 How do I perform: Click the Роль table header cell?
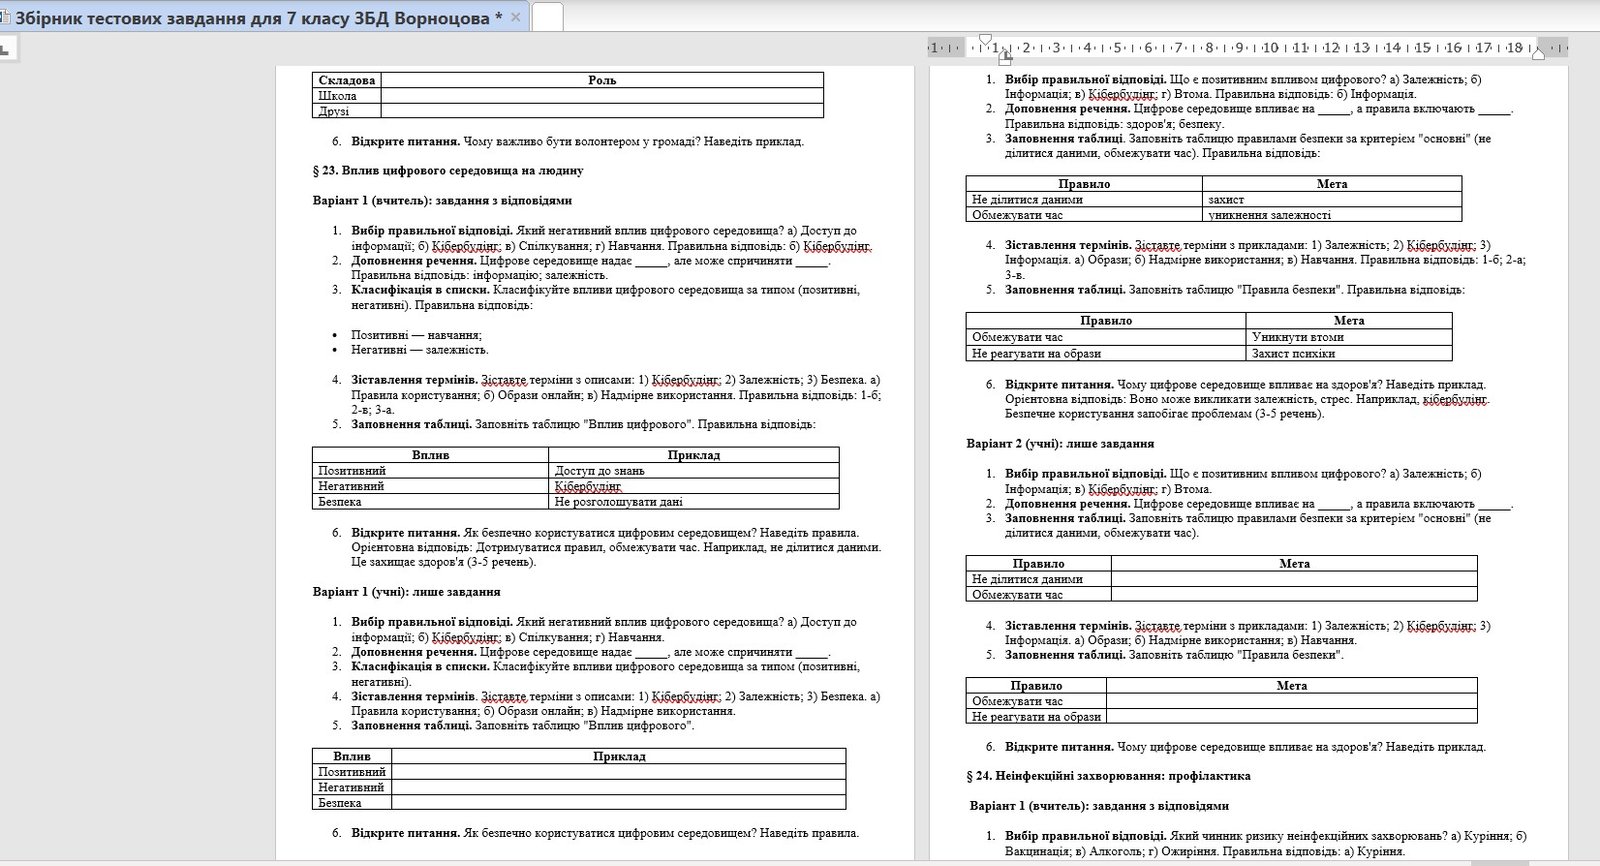[x=602, y=80]
